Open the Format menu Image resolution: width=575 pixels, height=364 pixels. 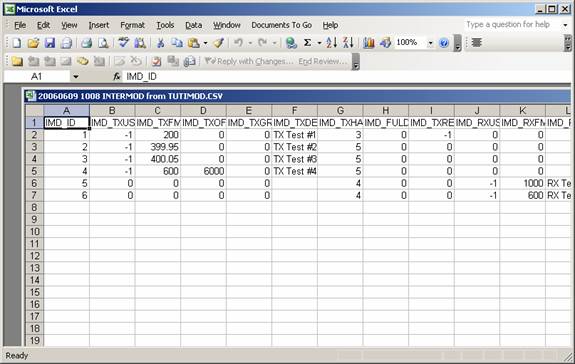point(132,25)
